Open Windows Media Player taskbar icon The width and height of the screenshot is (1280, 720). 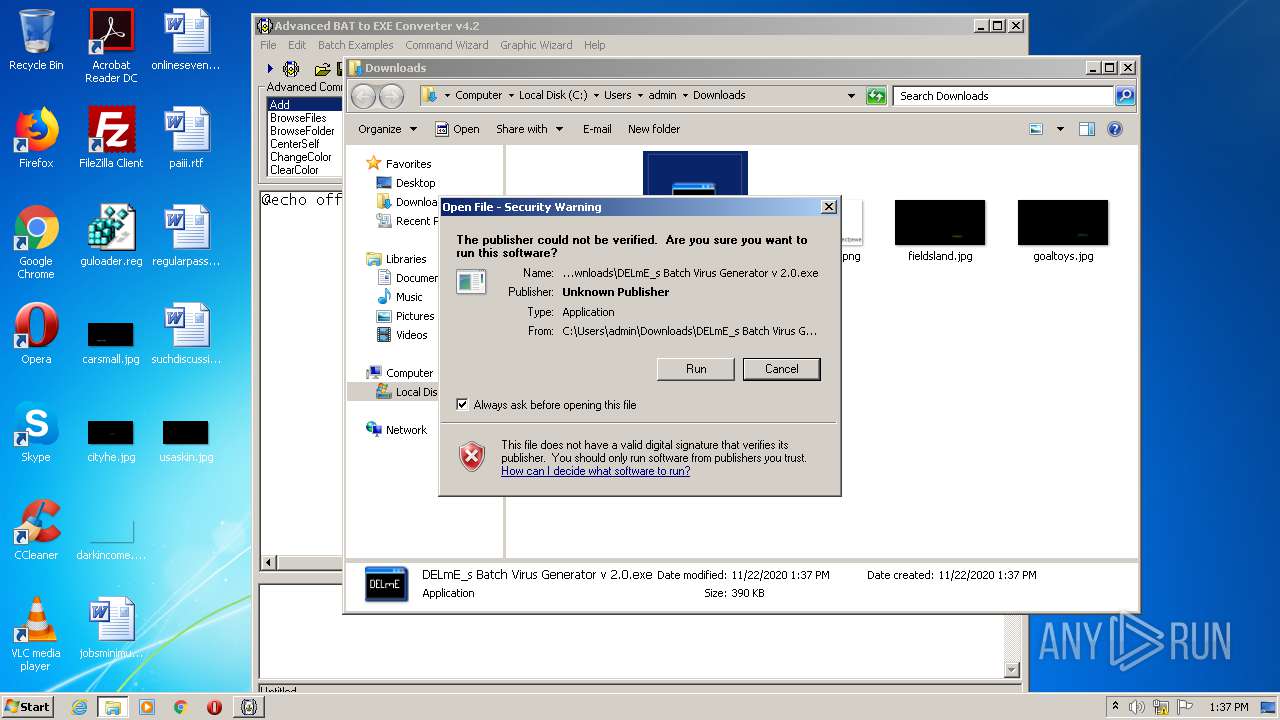point(146,707)
